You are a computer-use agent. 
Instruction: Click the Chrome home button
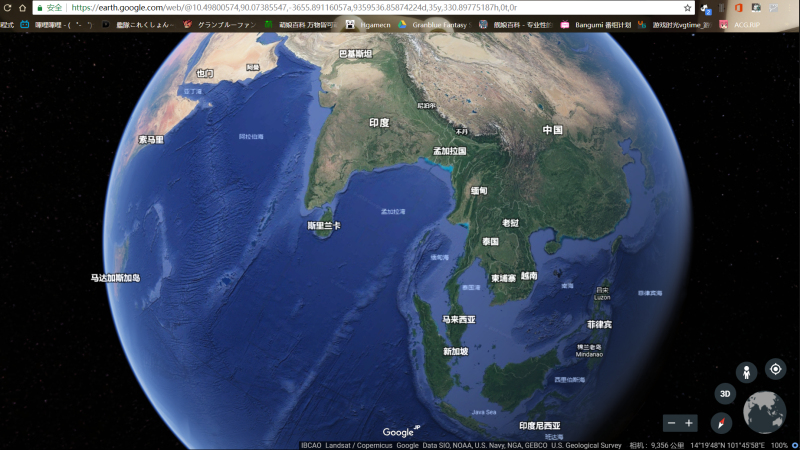click(22, 7)
